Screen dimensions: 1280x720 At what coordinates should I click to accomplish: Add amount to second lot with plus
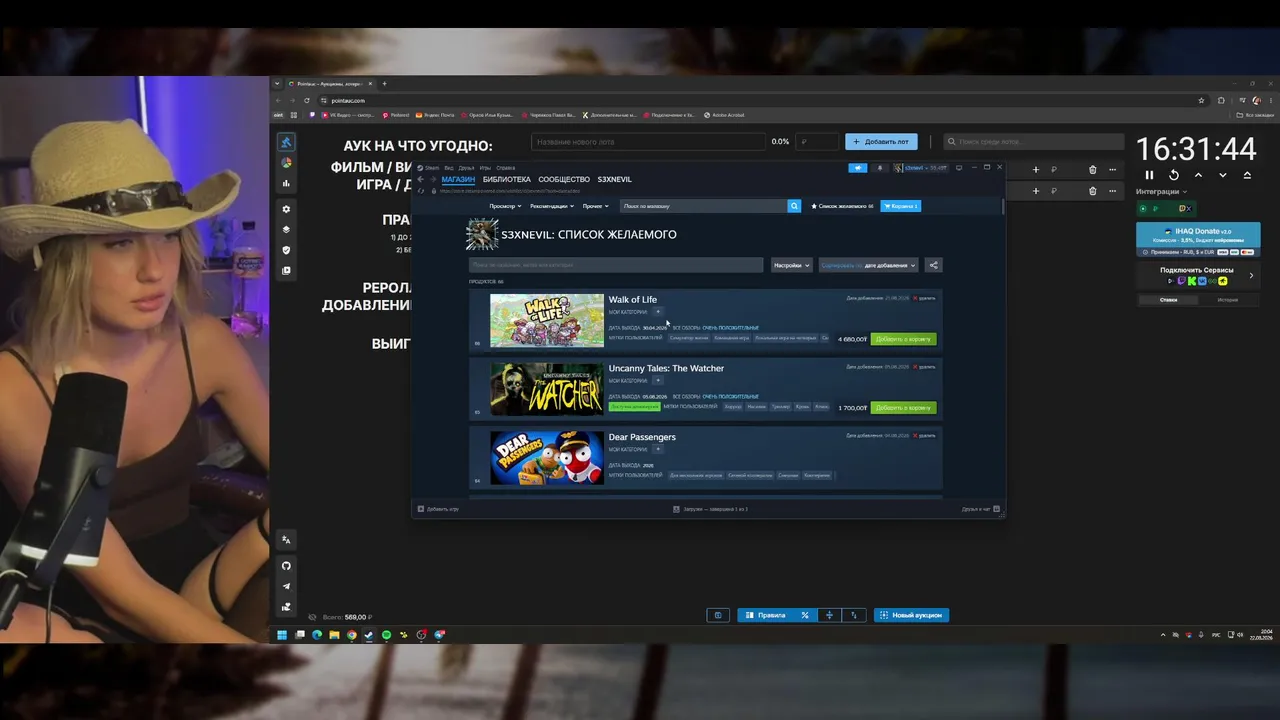[x=1036, y=191]
